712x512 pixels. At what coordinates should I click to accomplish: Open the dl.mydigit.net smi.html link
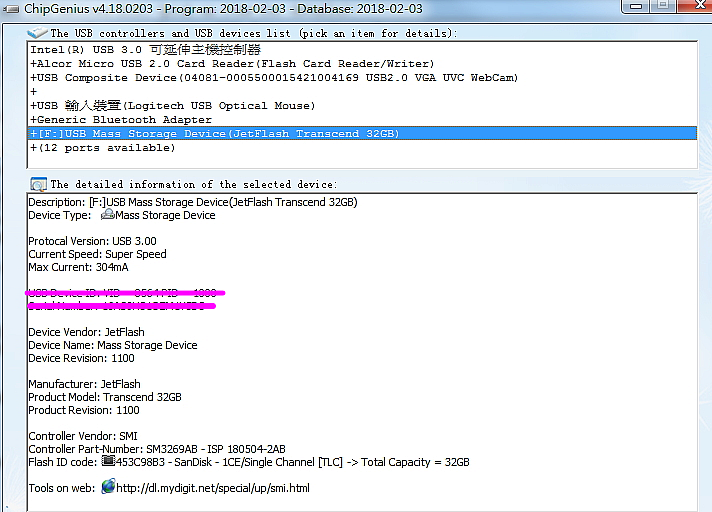213,488
